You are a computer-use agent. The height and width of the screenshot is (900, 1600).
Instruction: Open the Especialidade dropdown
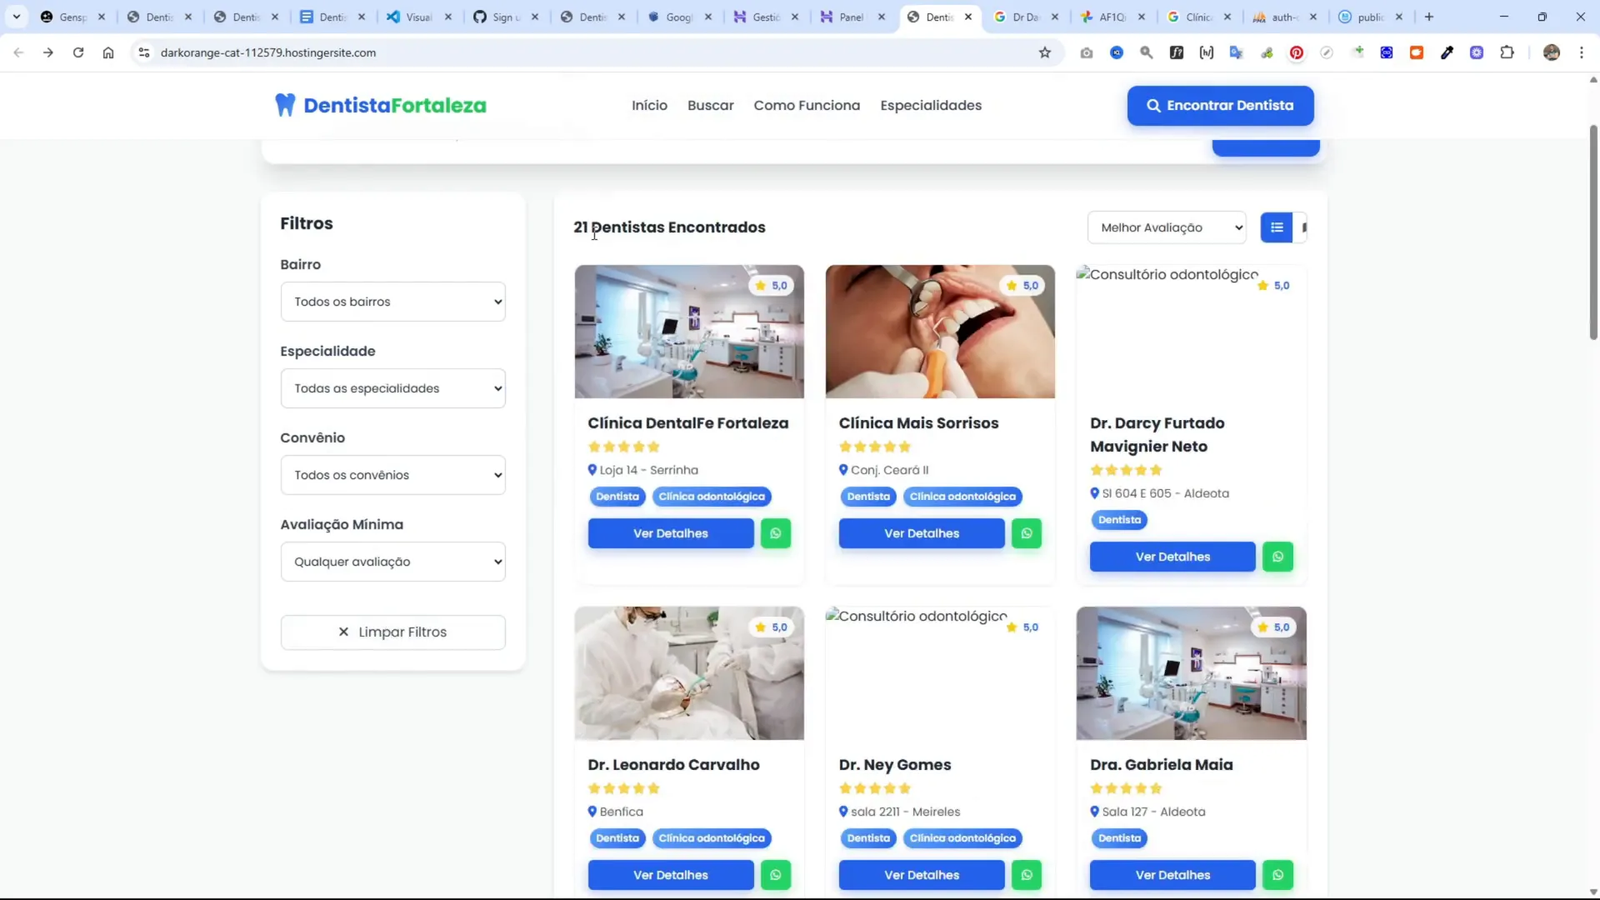tap(393, 388)
